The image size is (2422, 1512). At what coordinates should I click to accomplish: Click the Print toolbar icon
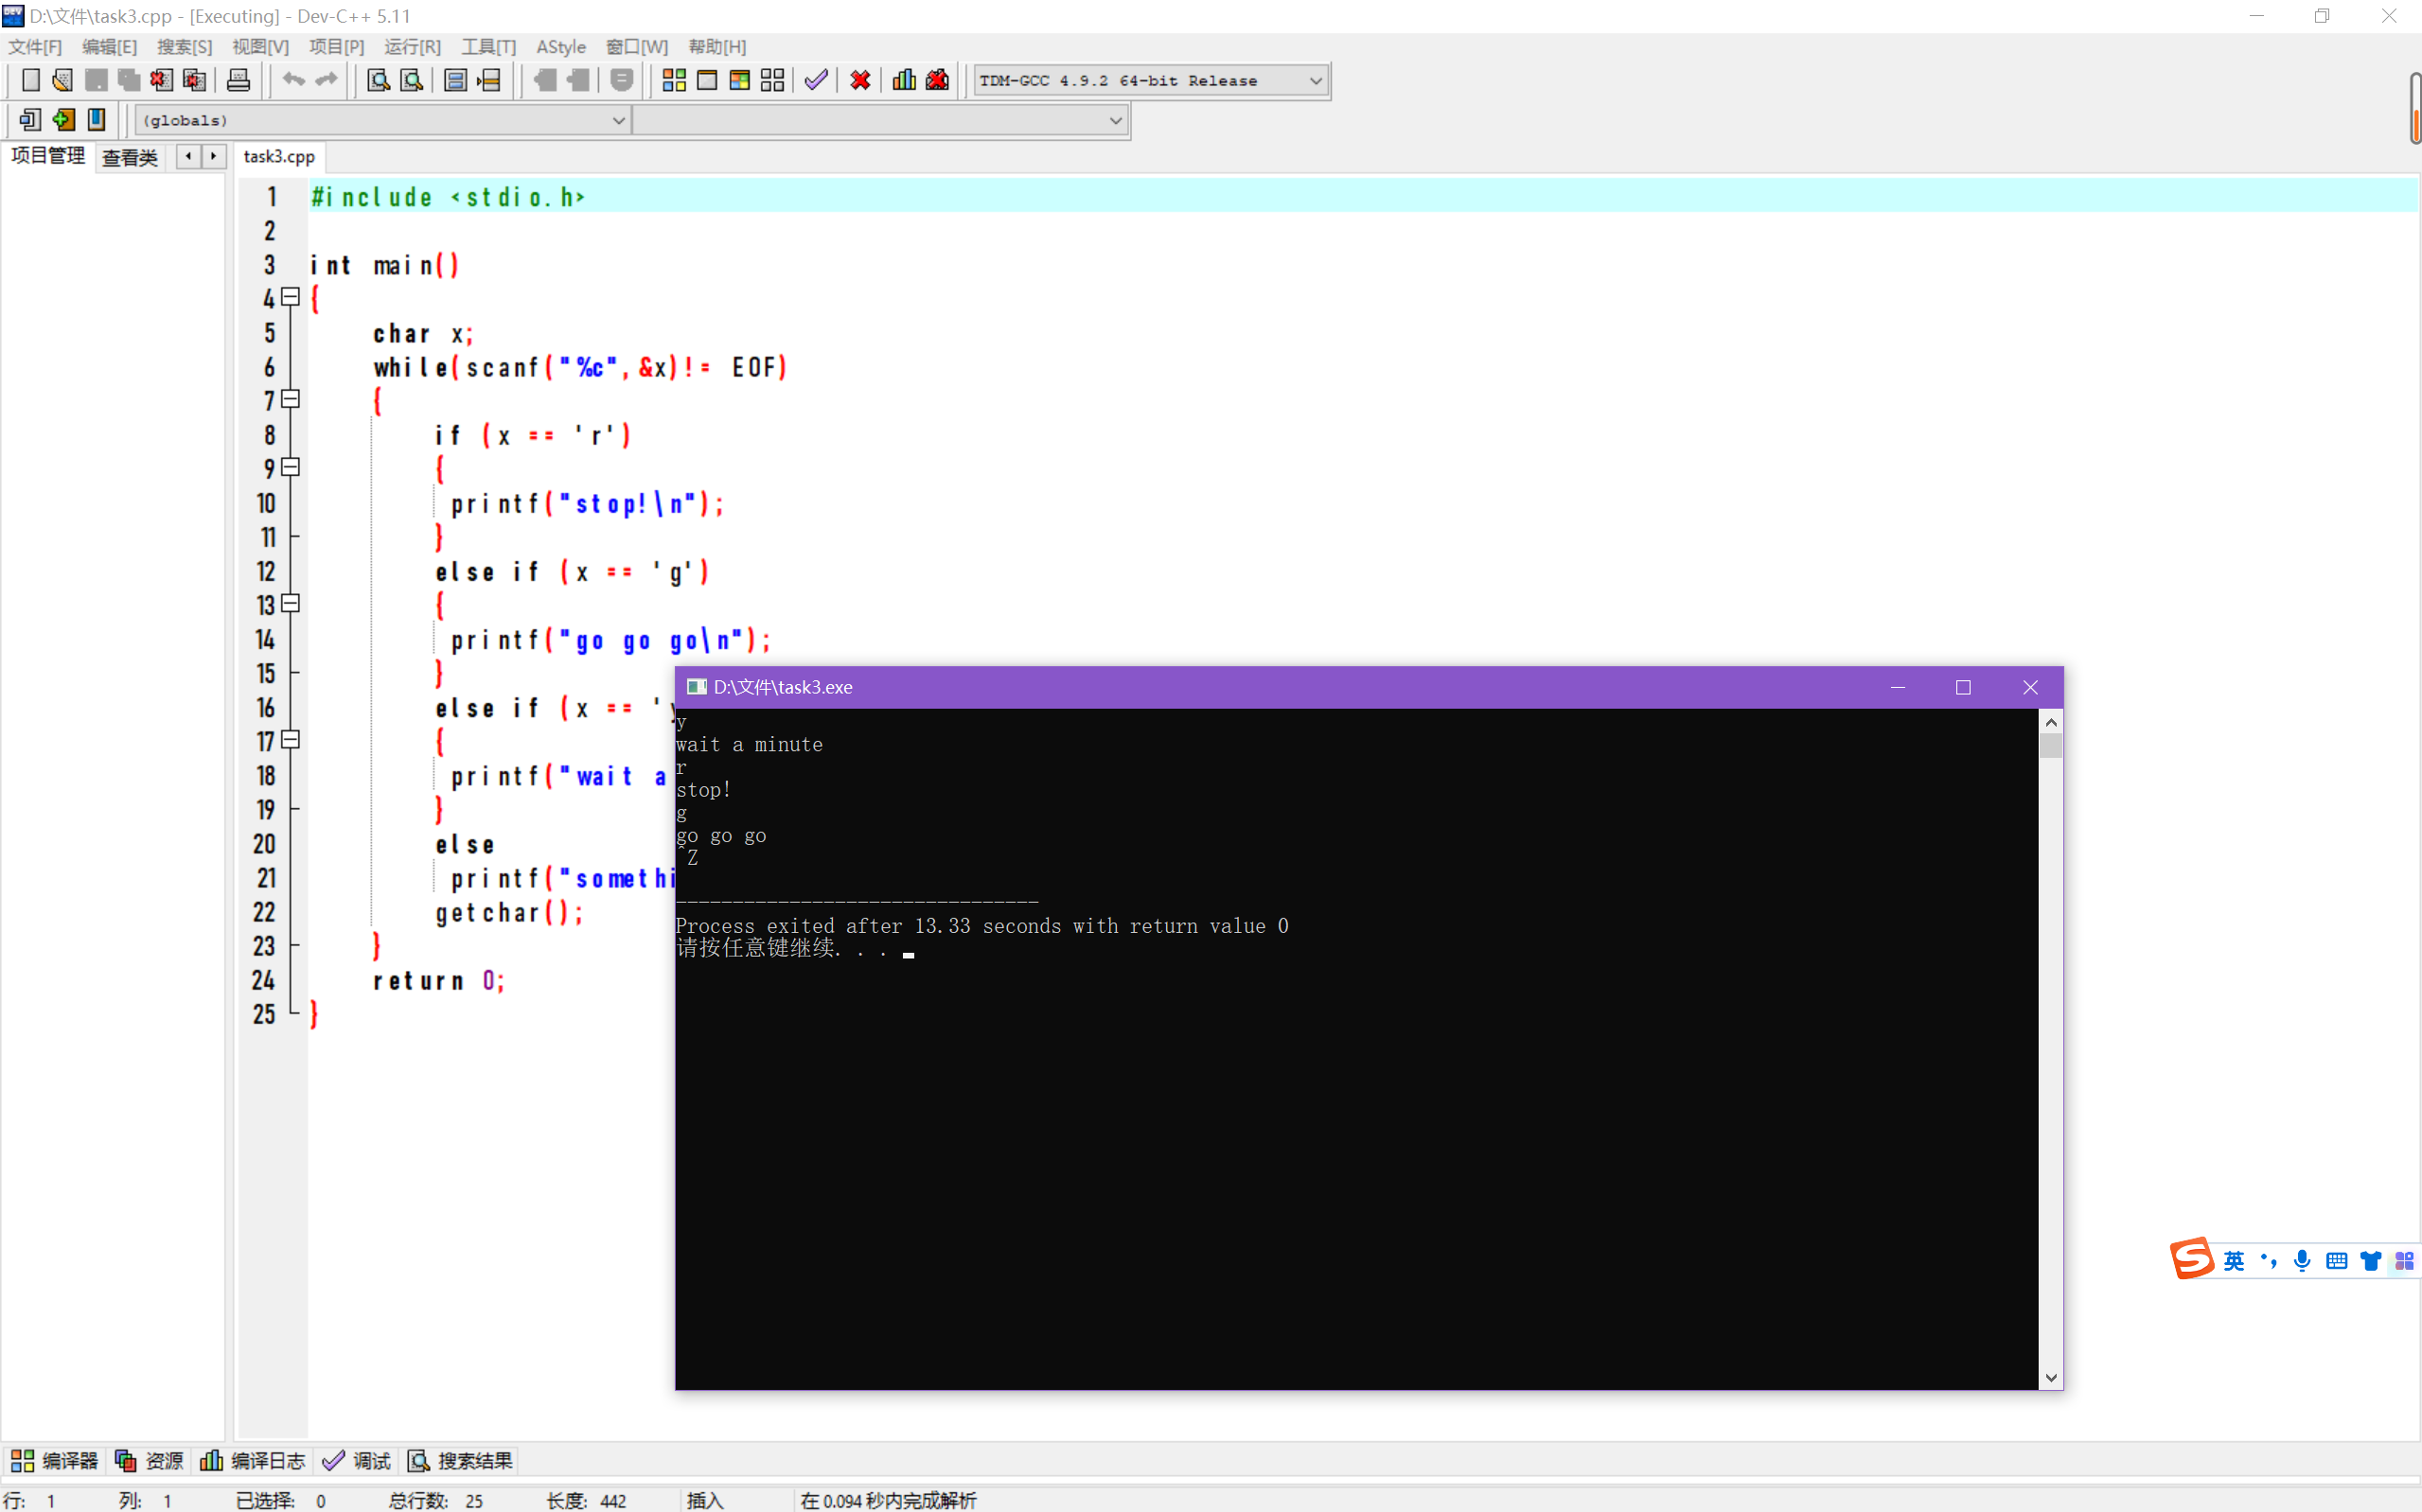point(238,80)
